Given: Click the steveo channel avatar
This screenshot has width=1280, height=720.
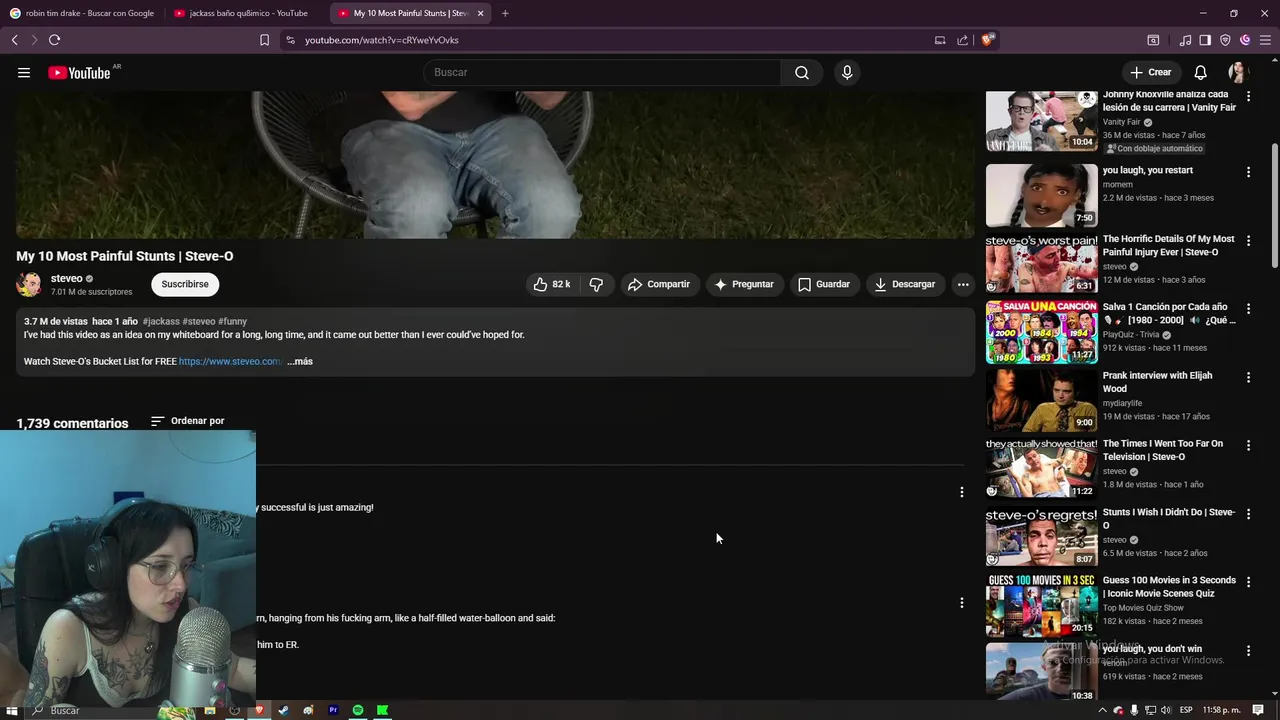Looking at the screenshot, I should (29, 284).
